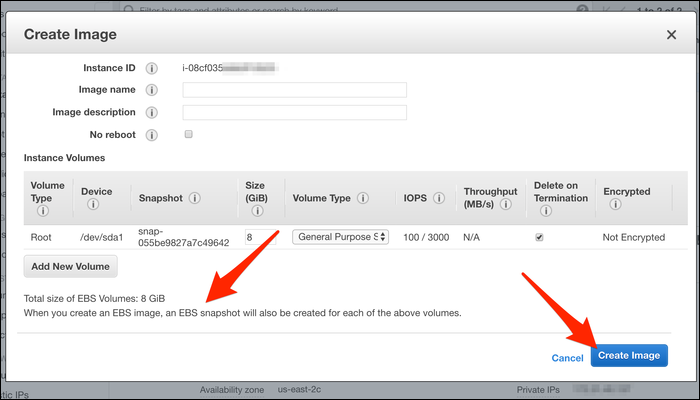Click the Image description info icon
The image size is (700, 400).
tap(152, 112)
